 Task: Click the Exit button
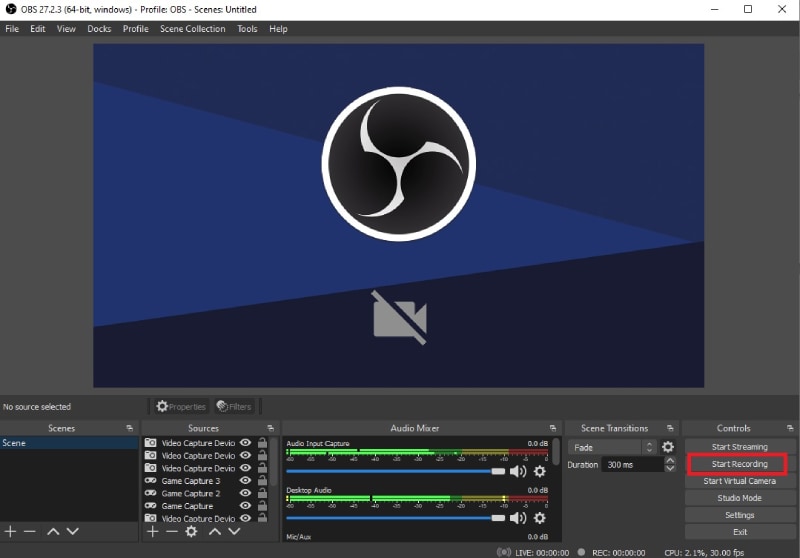(739, 532)
